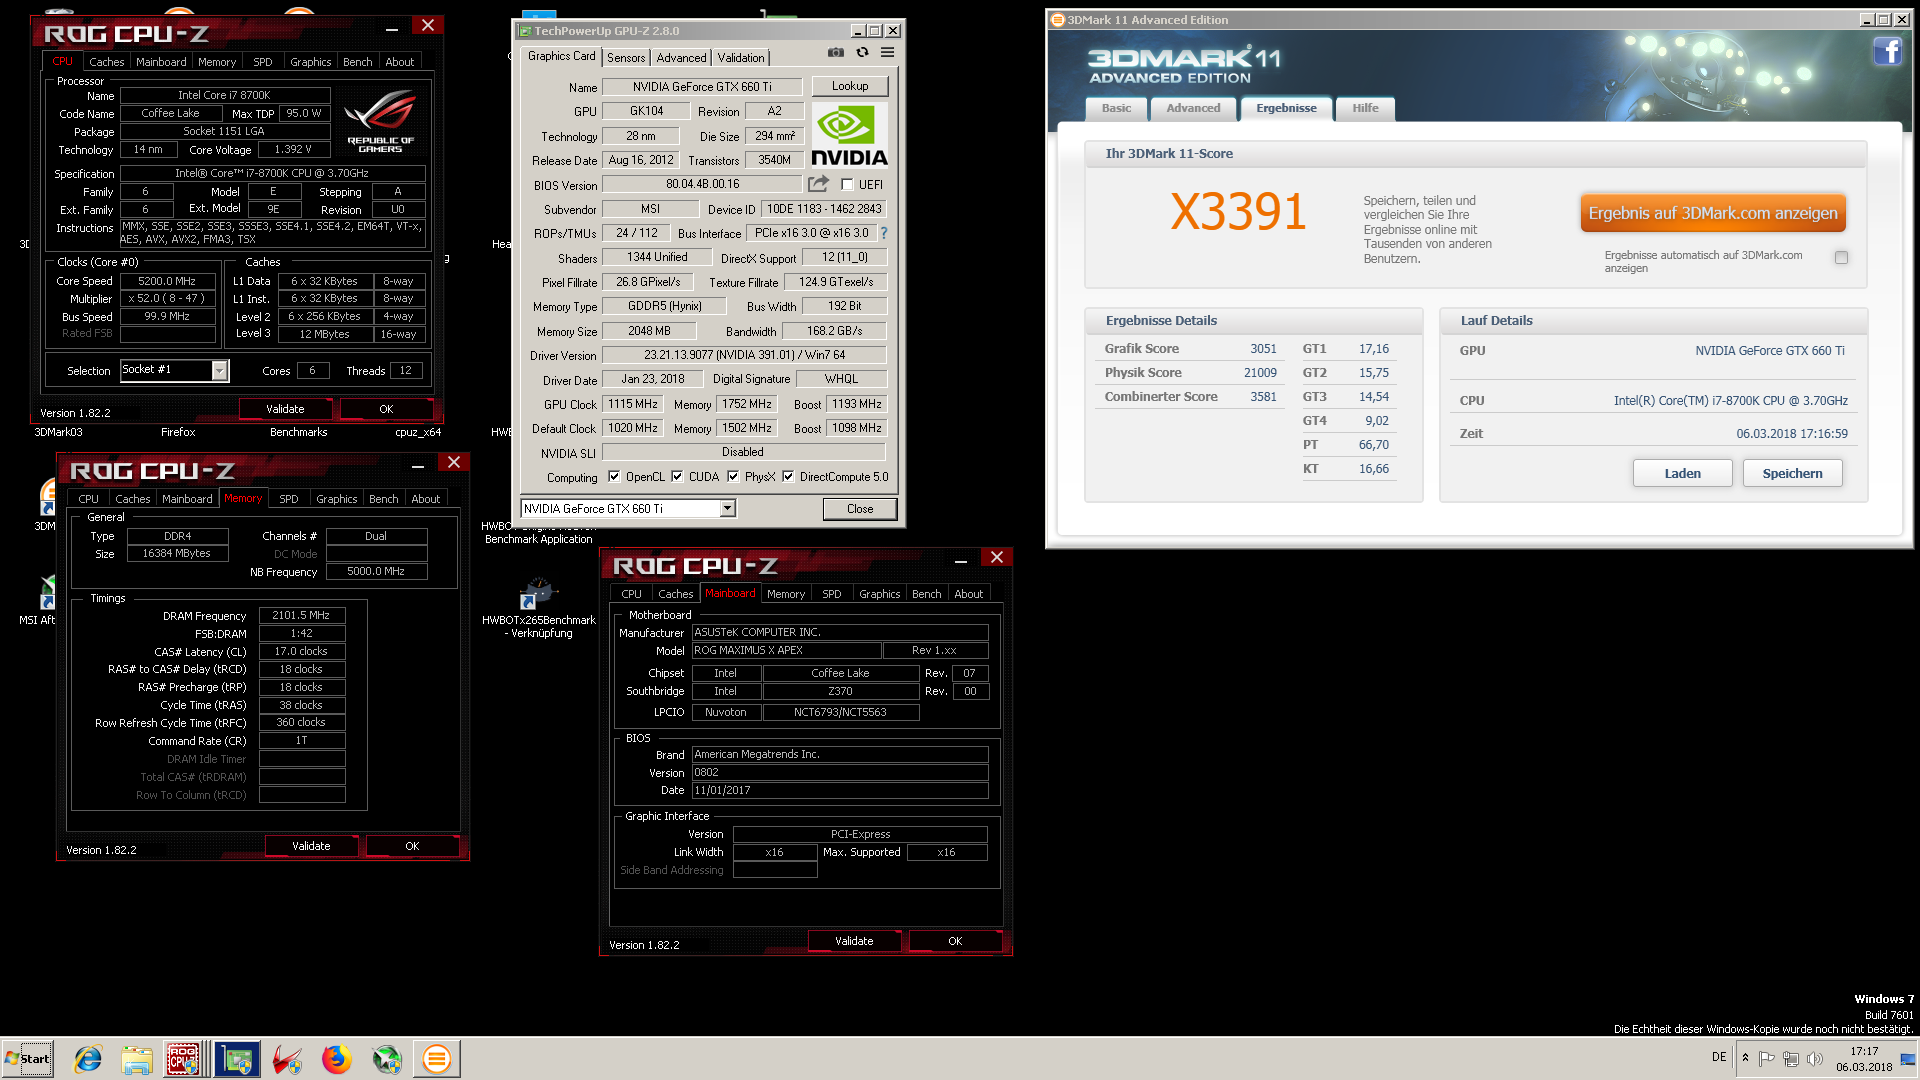
Task: Switch to the Sensors tab in GPU-Z
Action: click(626, 58)
